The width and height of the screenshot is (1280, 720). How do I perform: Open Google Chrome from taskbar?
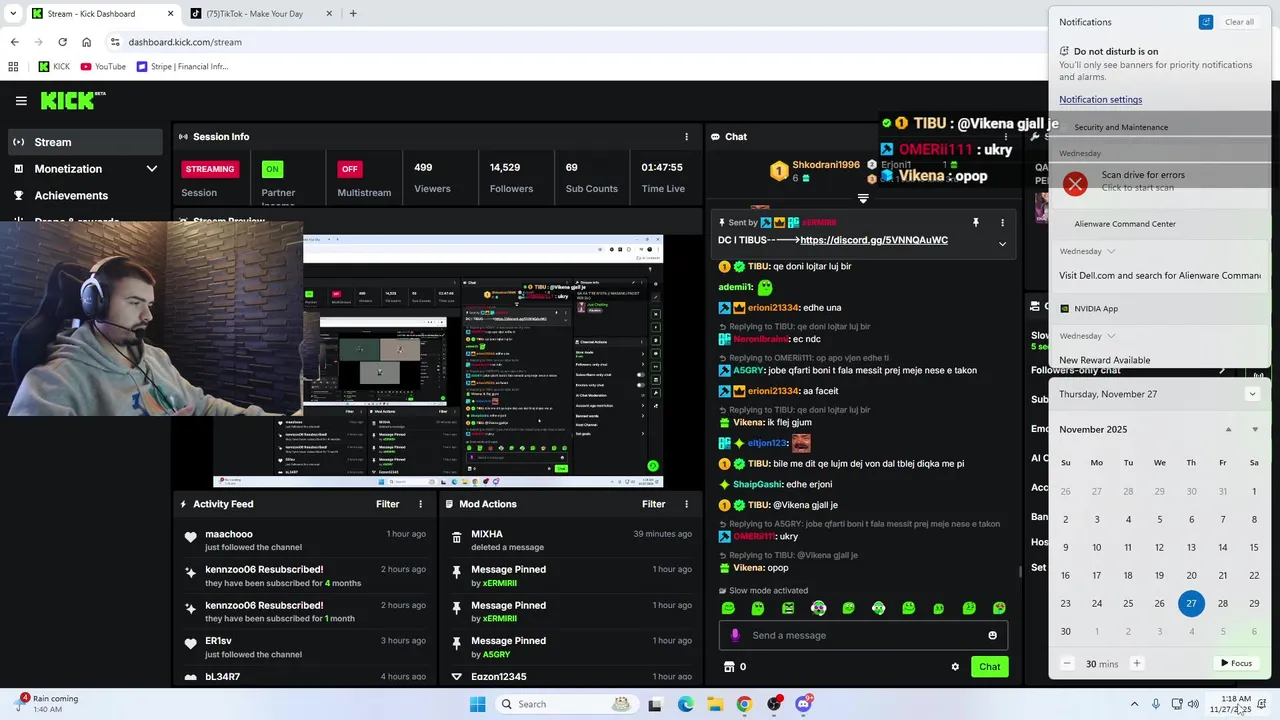pyautogui.click(x=744, y=704)
